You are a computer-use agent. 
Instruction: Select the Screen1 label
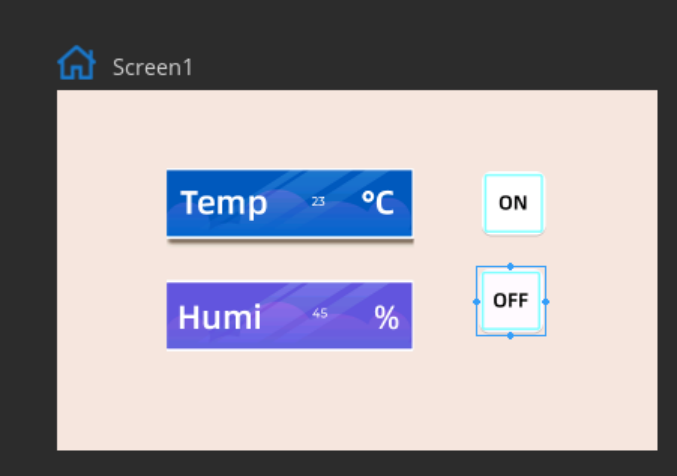tap(152, 67)
